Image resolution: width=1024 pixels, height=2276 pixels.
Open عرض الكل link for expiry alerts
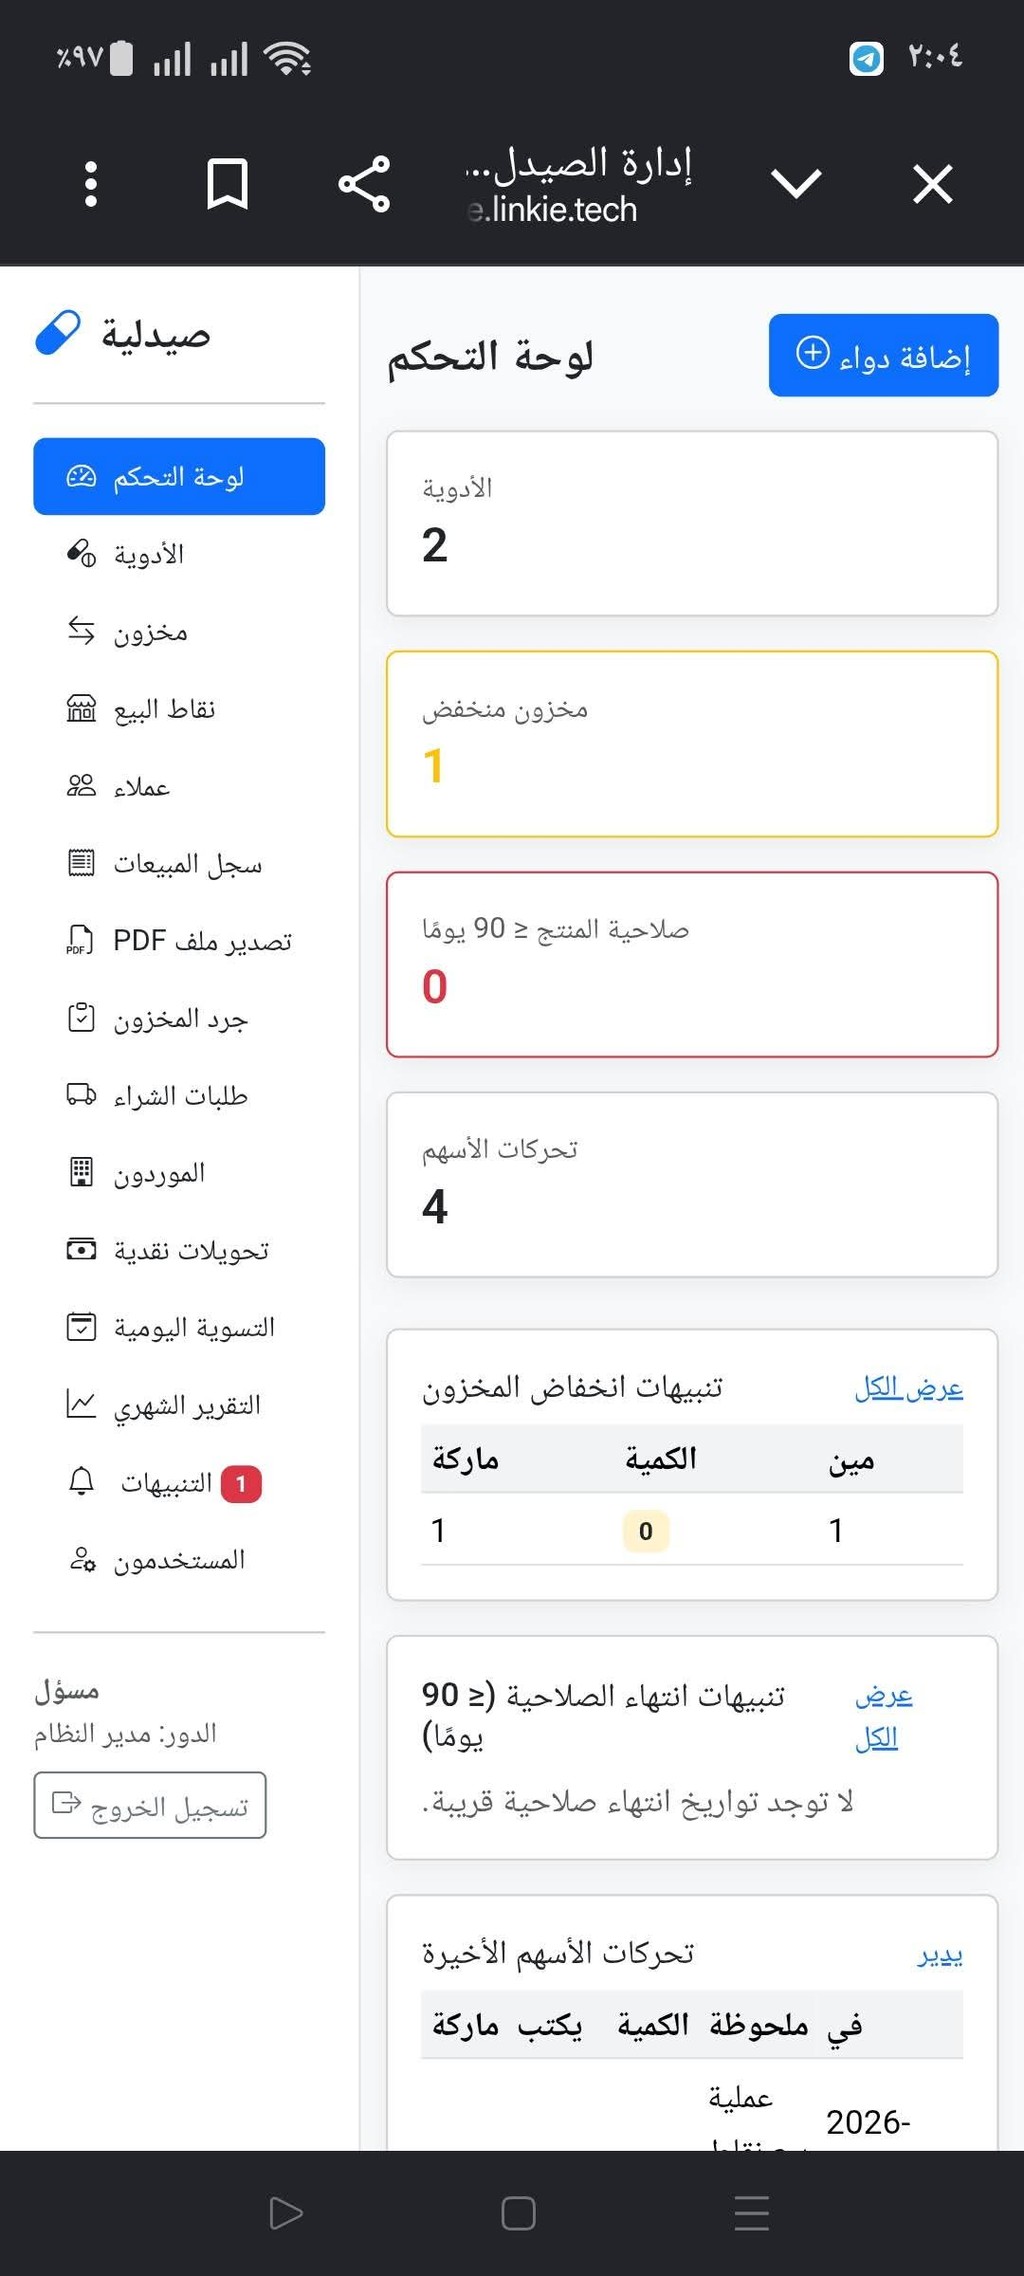coord(884,1716)
